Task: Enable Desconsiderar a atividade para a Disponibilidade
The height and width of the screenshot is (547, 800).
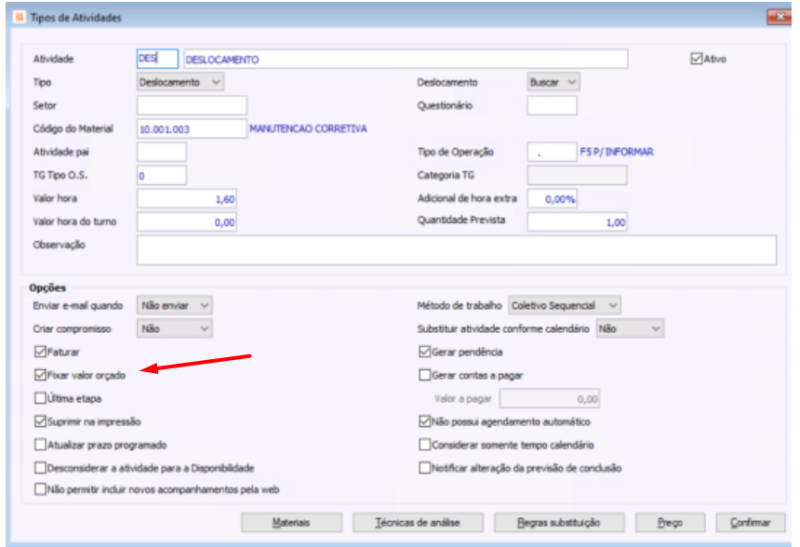Action: click(40, 468)
